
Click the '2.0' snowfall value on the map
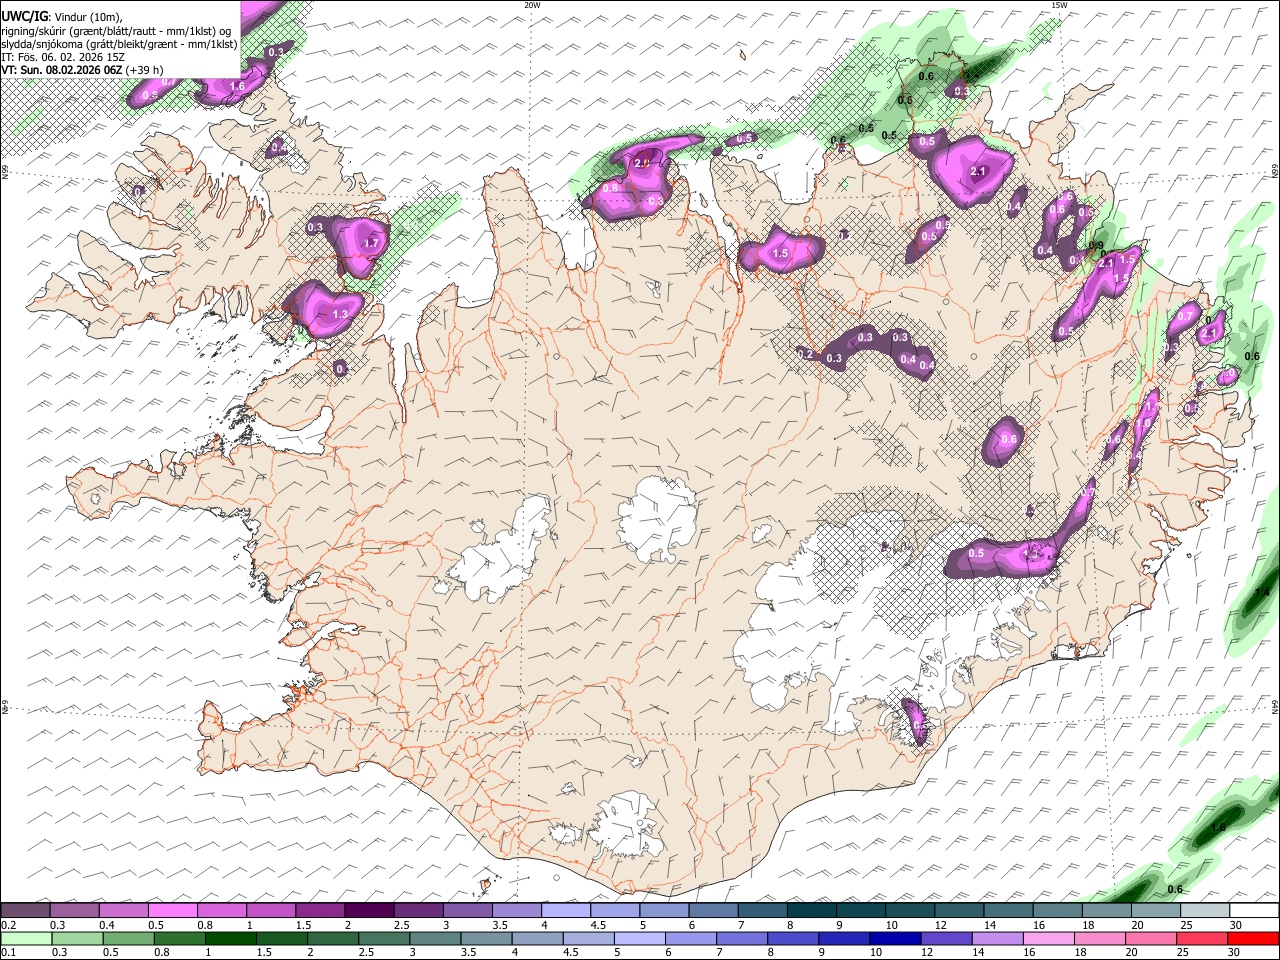[x=642, y=162]
